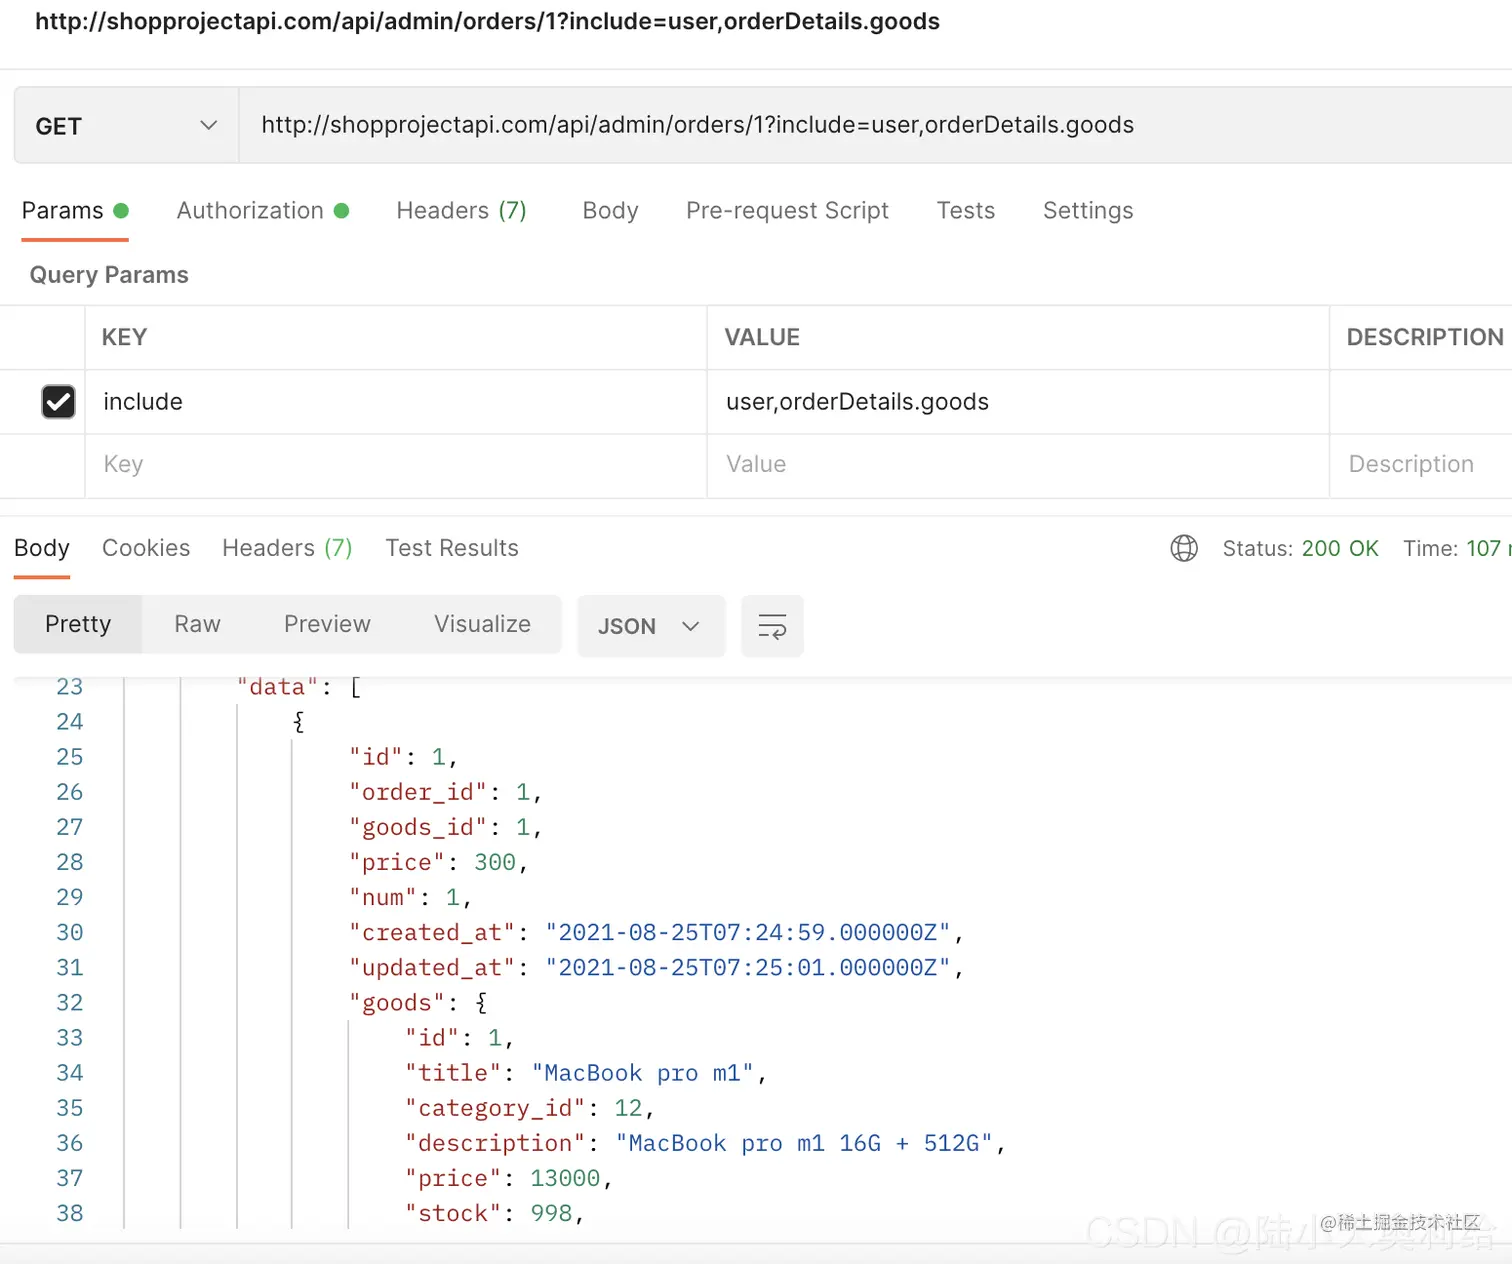Click the "title": "MacBook pro m1" line
Image resolution: width=1512 pixels, height=1264 pixels.
point(586,1073)
